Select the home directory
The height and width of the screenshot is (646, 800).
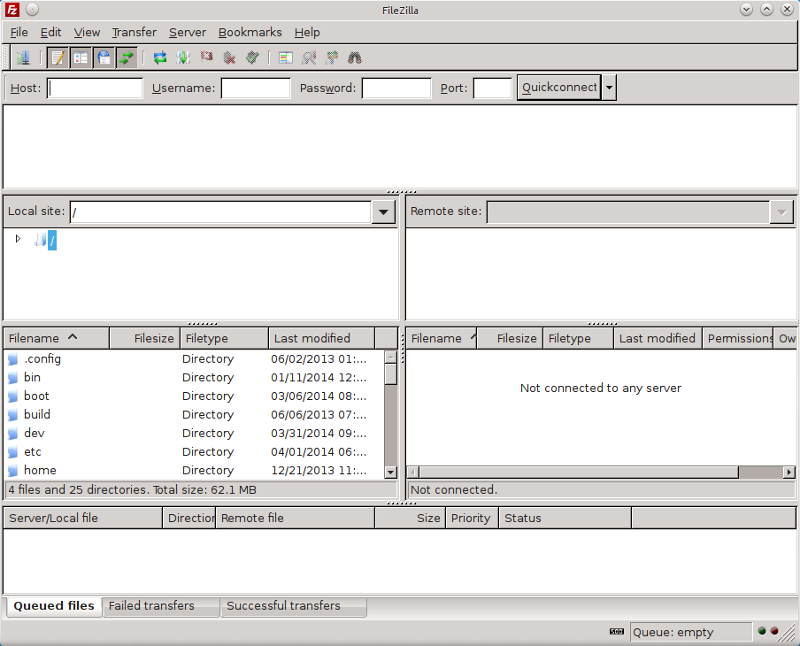pyautogui.click(x=194, y=470)
